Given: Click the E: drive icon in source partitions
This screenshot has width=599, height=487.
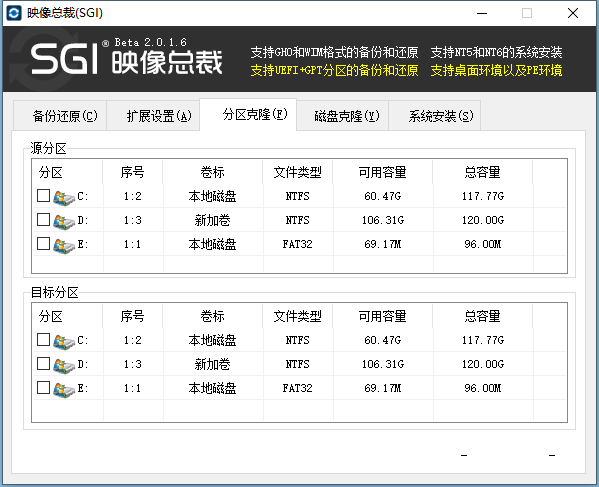Looking at the screenshot, I should [x=64, y=246].
